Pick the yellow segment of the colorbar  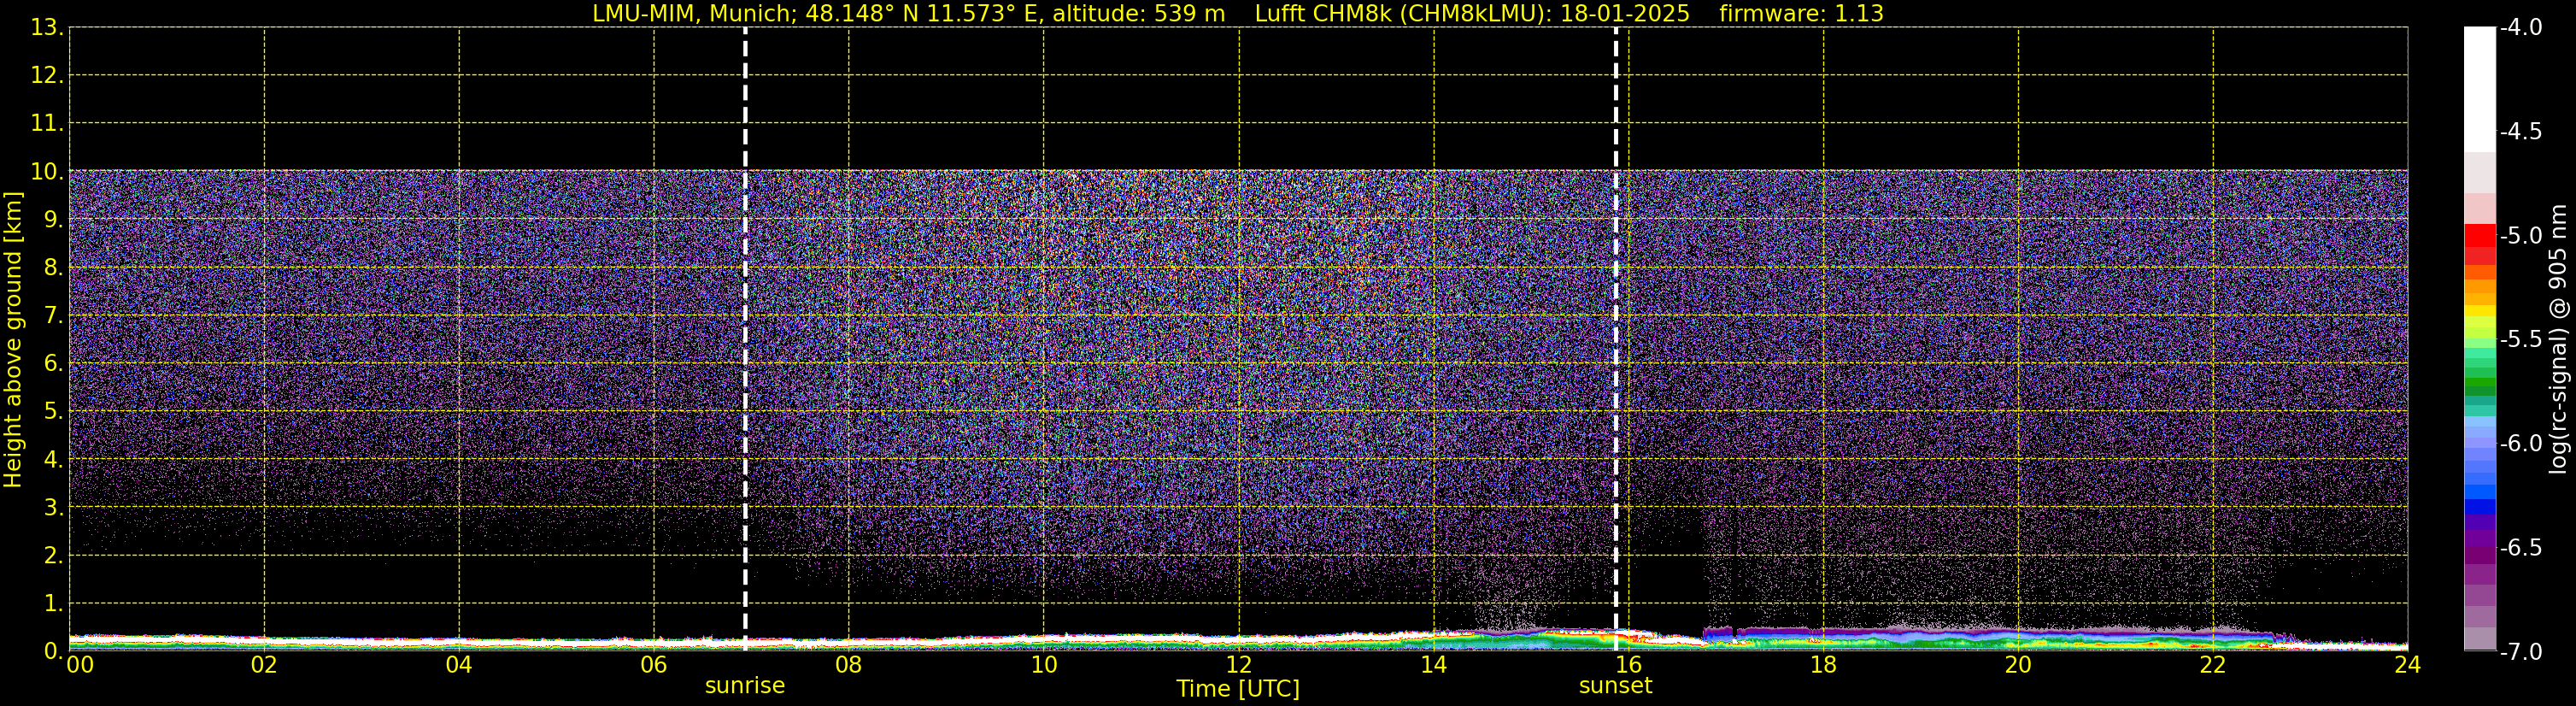click(x=2479, y=312)
